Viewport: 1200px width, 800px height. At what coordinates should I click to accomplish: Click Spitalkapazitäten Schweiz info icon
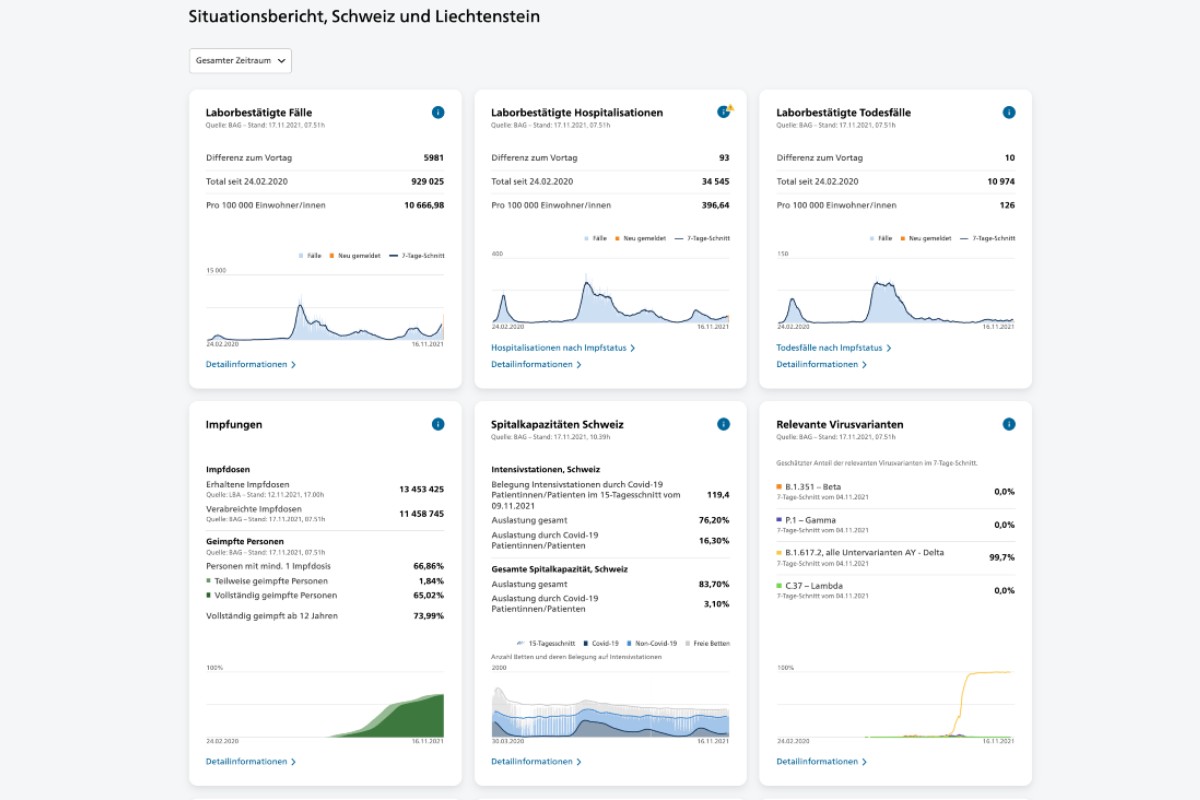point(723,424)
